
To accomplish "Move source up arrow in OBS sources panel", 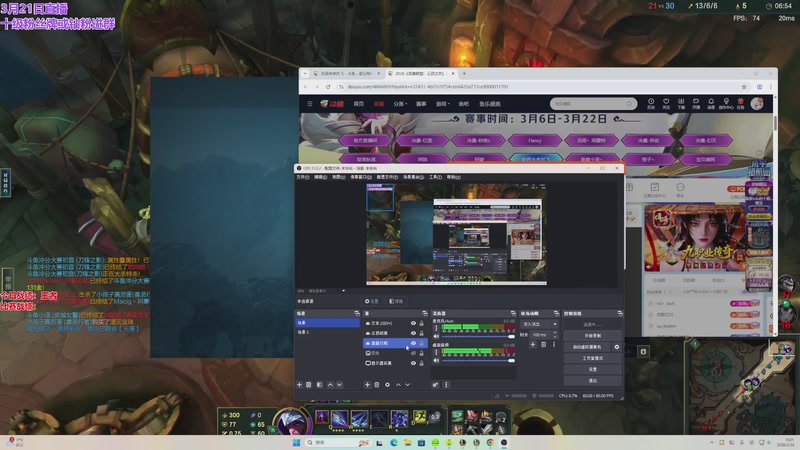I will tap(398, 385).
